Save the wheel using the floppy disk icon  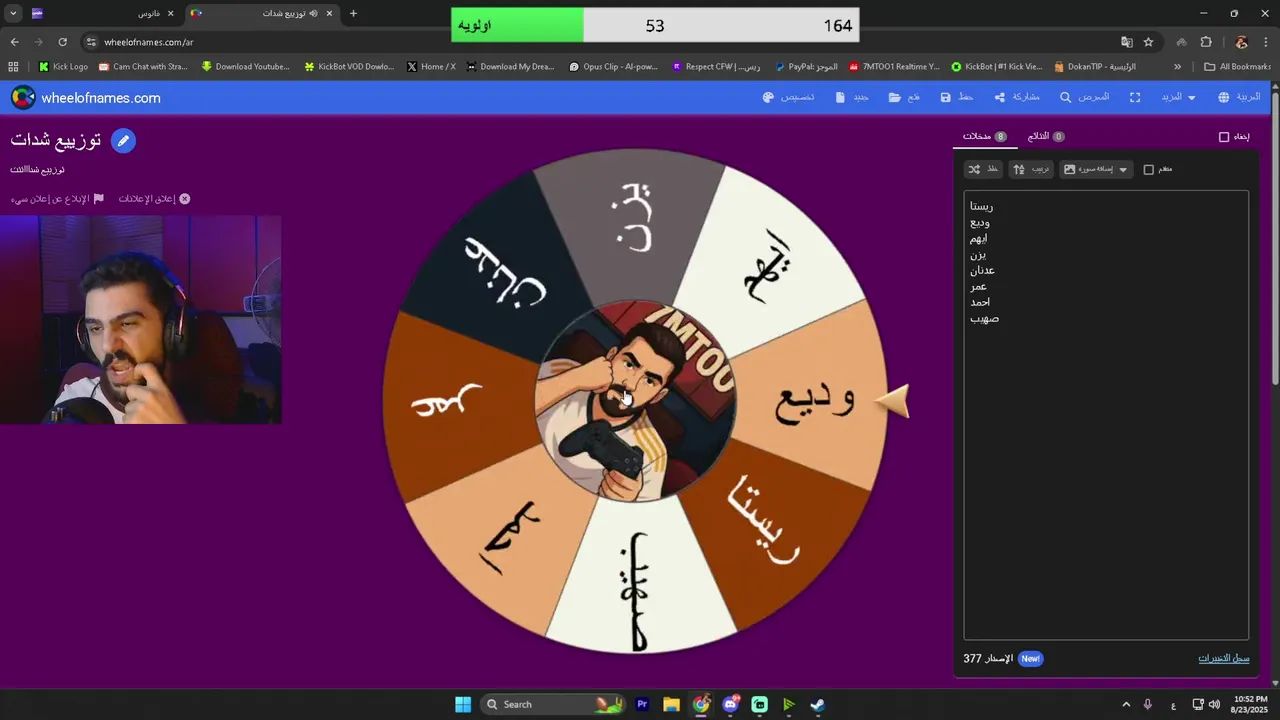tap(956, 97)
